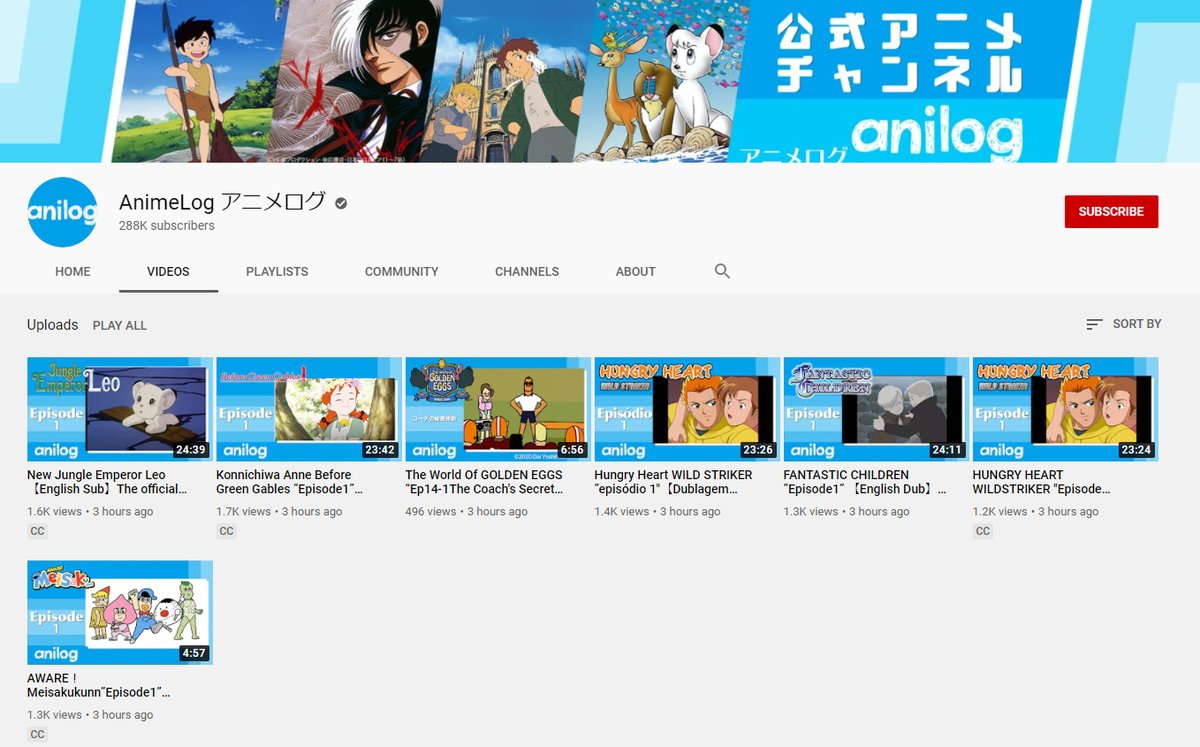Go to the Home tab

[x=73, y=271]
